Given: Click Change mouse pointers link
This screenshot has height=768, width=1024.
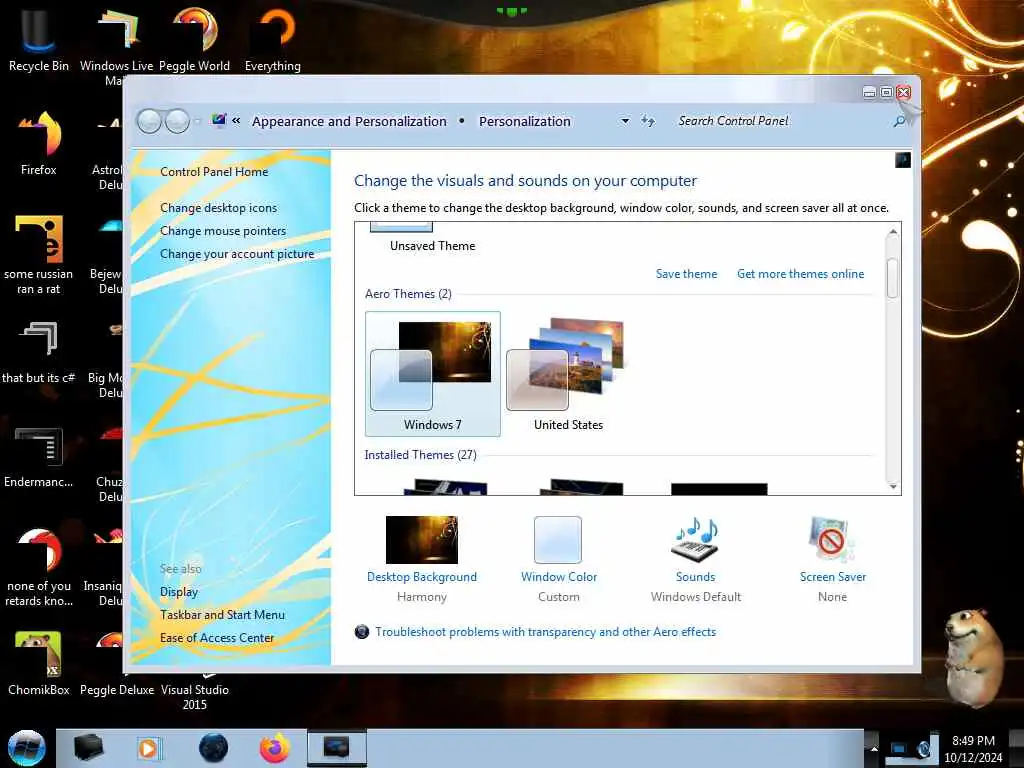Looking at the screenshot, I should click(223, 231).
